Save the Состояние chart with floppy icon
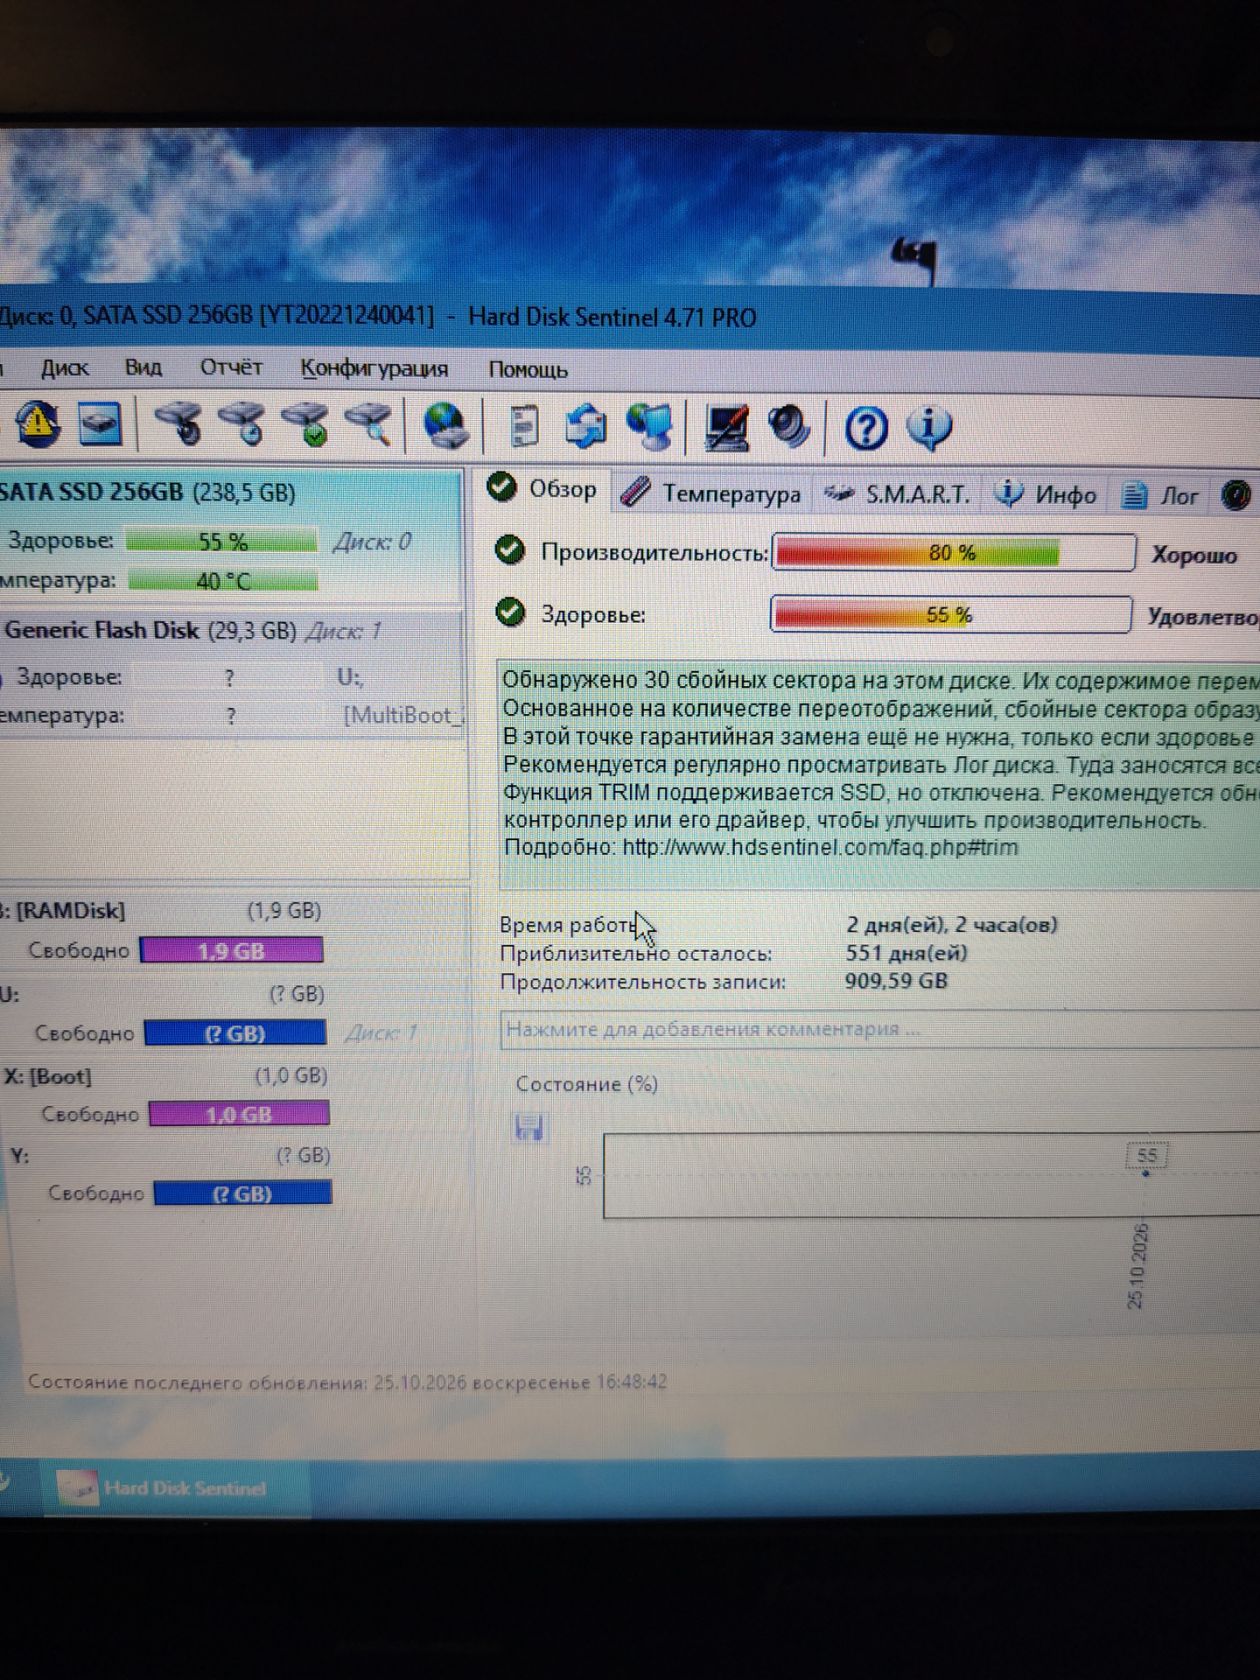The width and height of the screenshot is (1260, 1680). (529, 1128)
